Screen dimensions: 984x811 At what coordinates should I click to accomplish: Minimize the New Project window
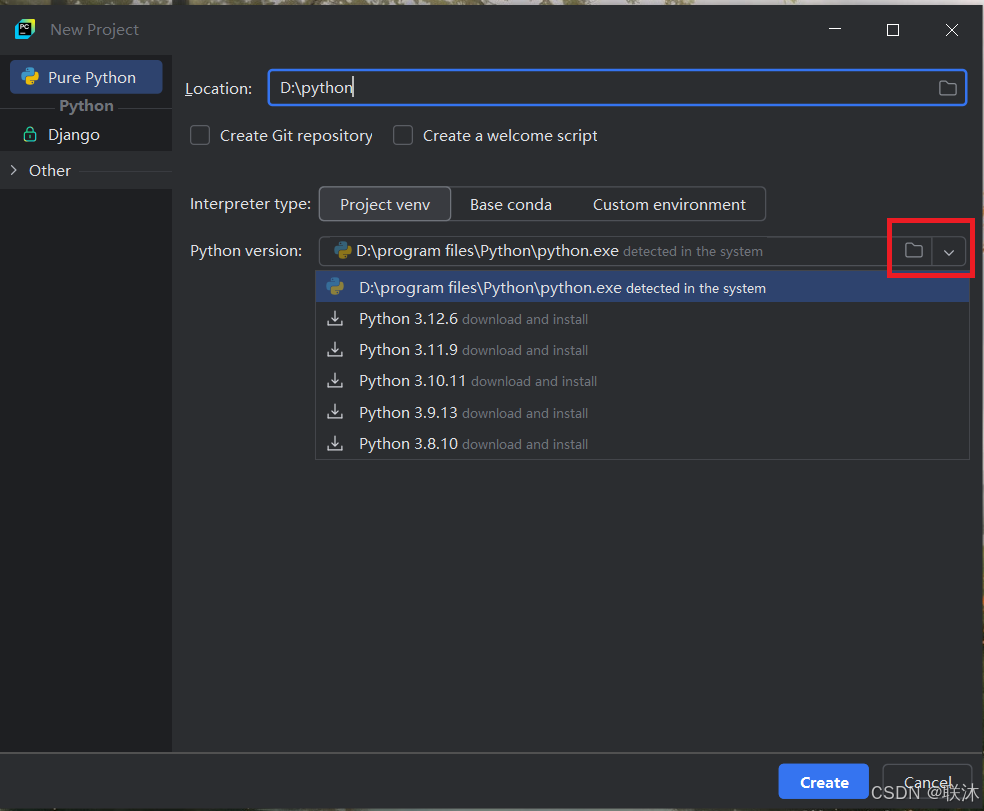point(835,30)
